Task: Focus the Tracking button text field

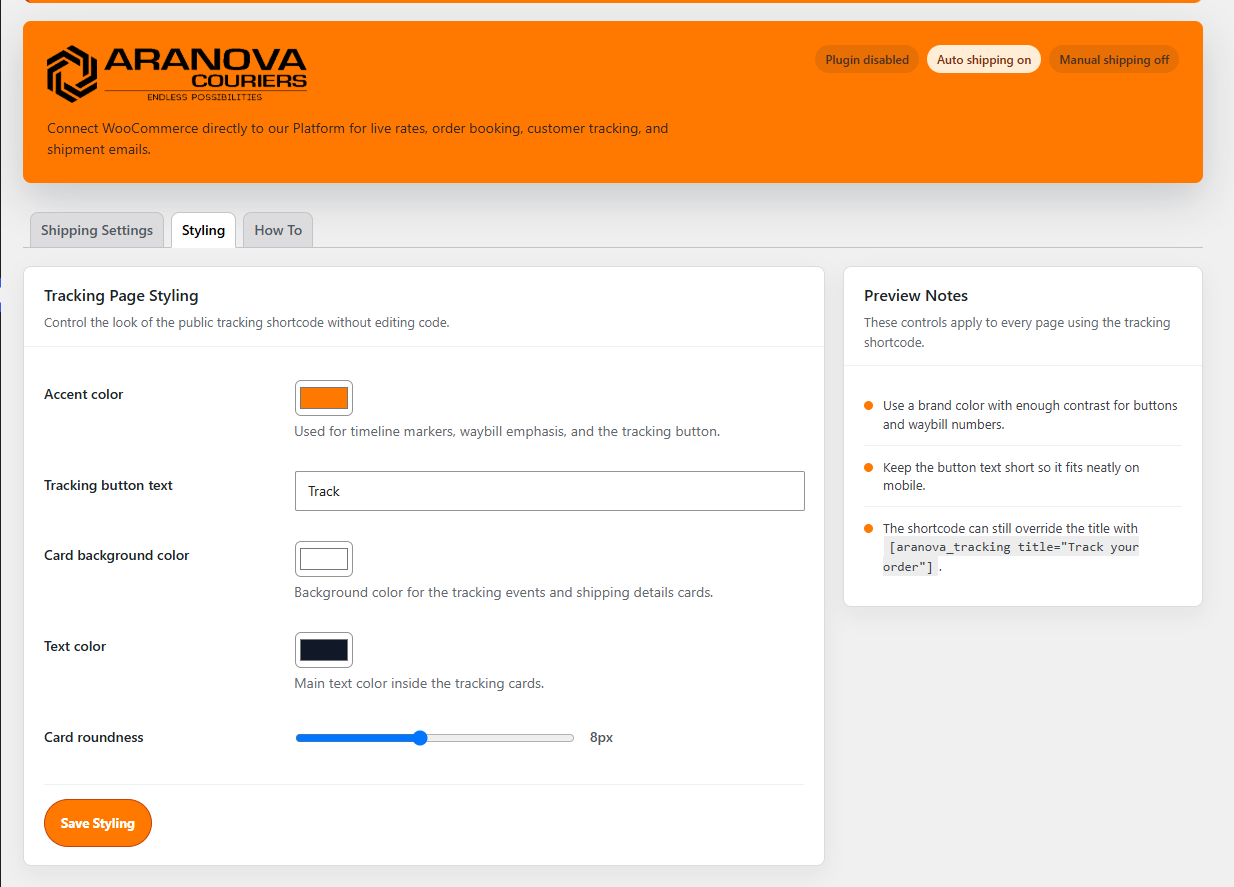Action: click(549, 491)
